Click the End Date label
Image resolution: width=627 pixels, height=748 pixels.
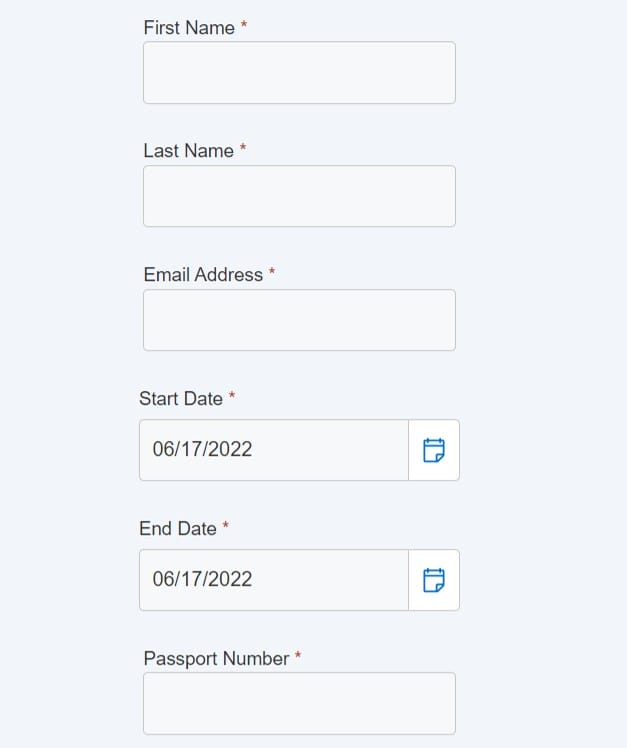pyautogui.click(x=178, y=529)
